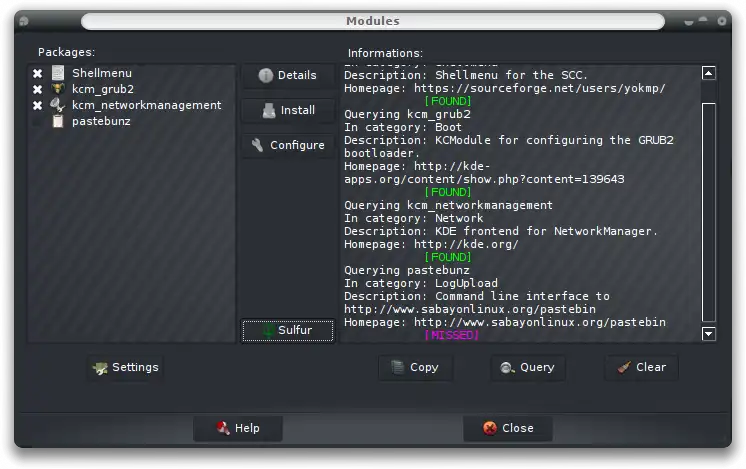Open the Help button
Image resolution: width=746 pixels, height=469 pixels.
238,428
